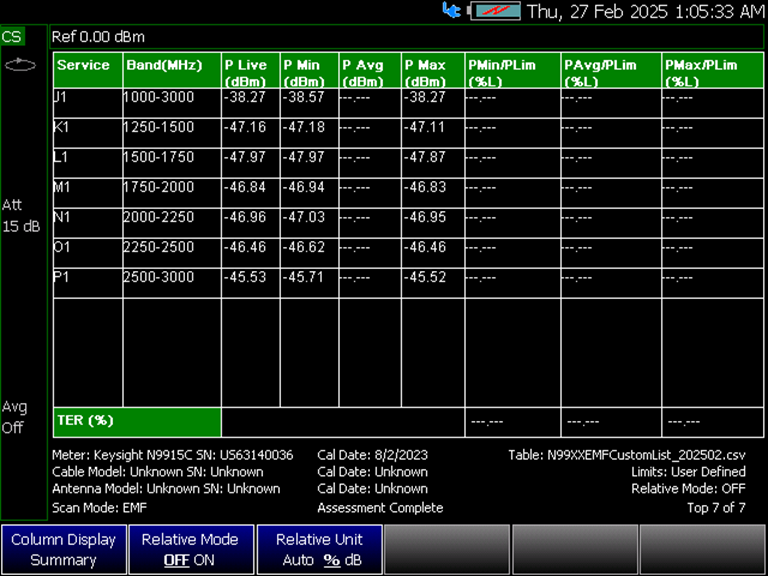Screen dimensions: 768x576
Task: Click the PMin/PLim (%L) column header
Action: point(512,71)
